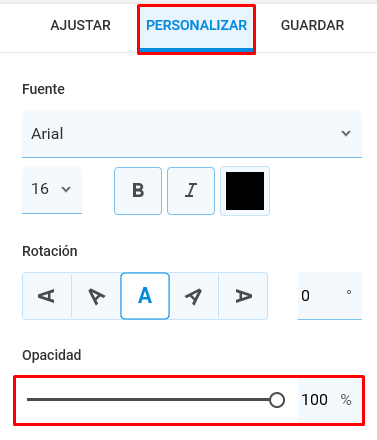This screenshot has width=377, height=440.
Task: Open the font size 16 dropdown
Action: tap(52, 190)
